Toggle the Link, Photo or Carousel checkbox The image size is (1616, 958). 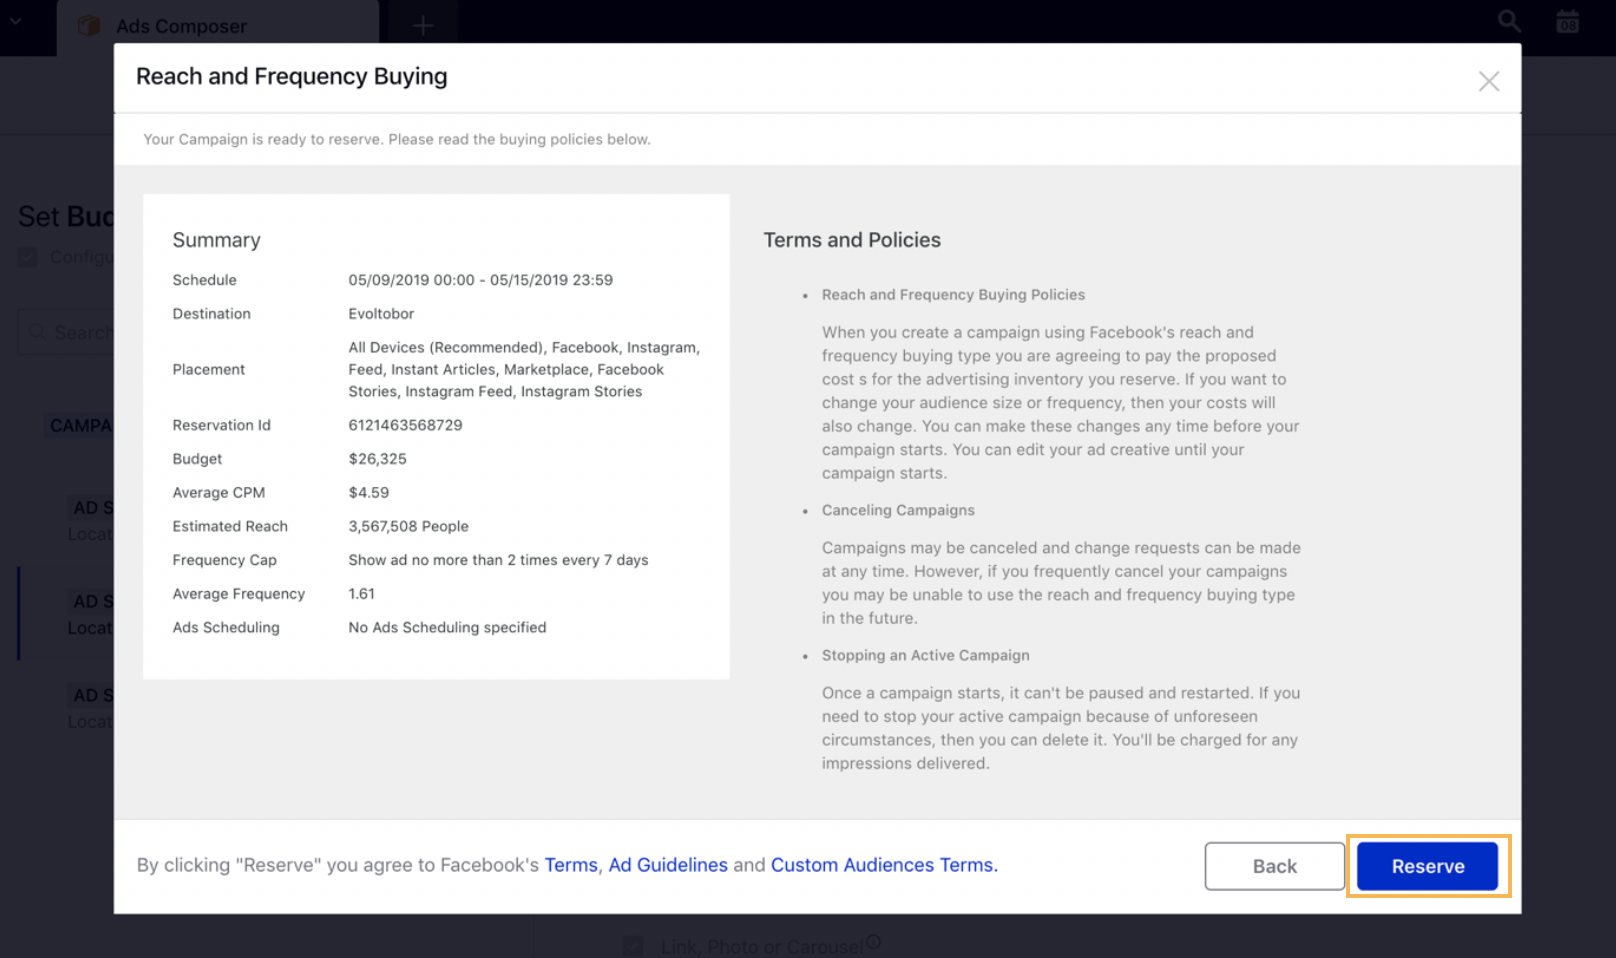pyautogui.click(x=632, y=946)
